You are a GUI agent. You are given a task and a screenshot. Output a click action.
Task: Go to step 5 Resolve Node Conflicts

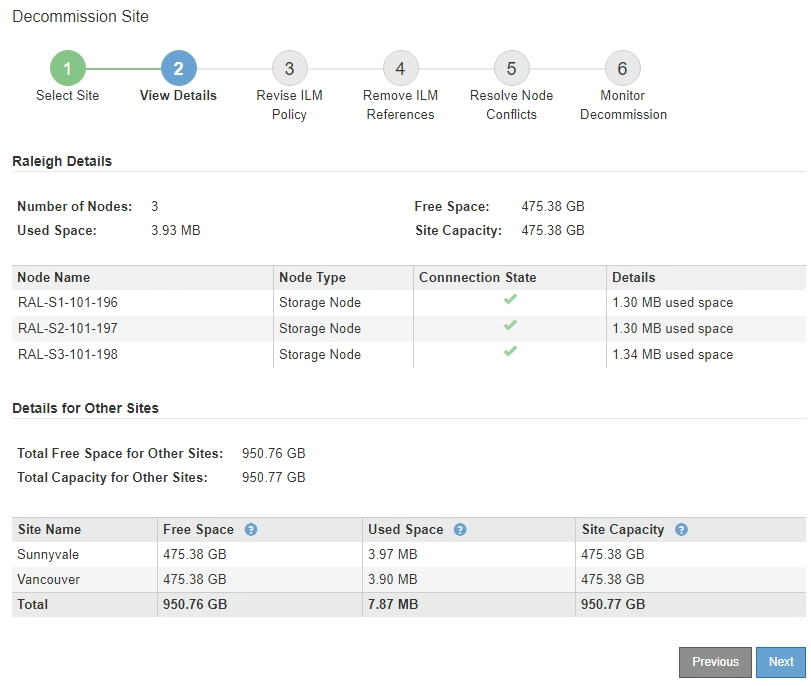point(511,69)
